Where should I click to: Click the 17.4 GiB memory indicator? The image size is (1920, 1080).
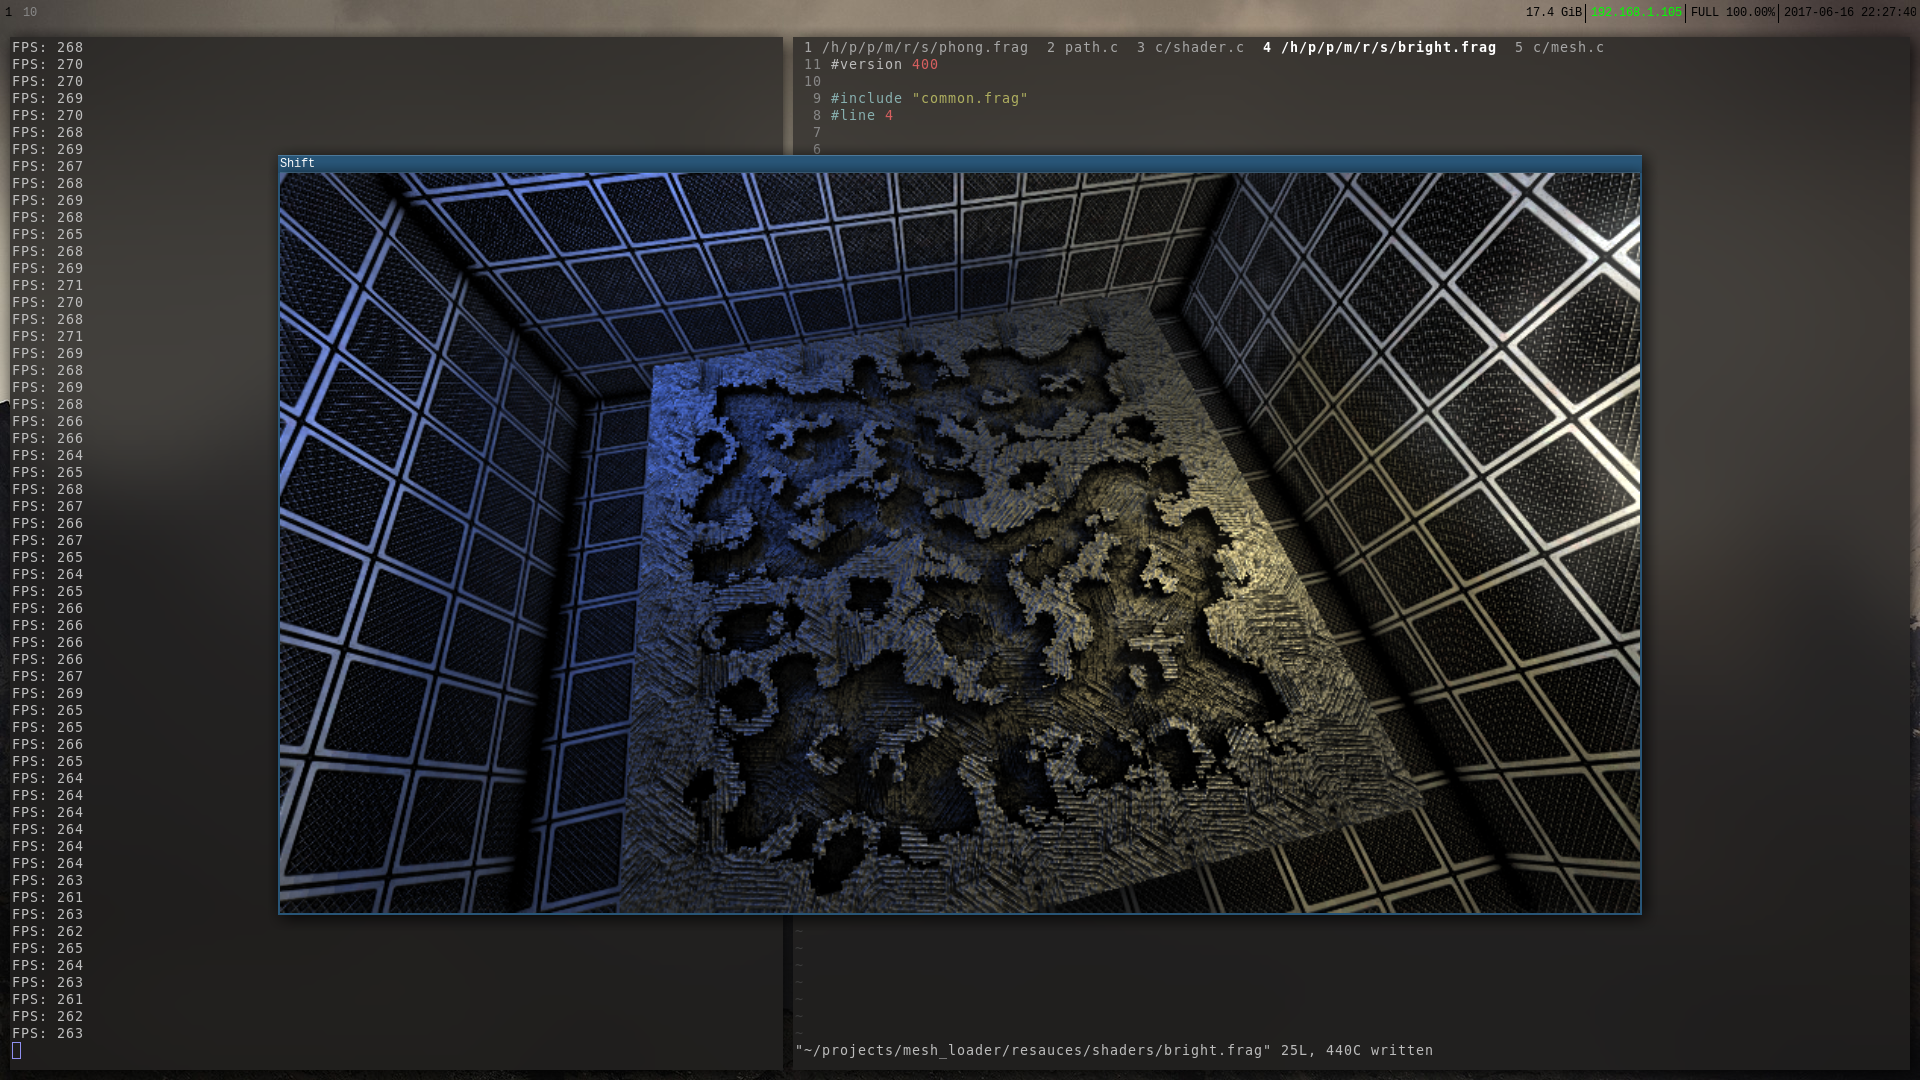click(x=1553, y=12)
